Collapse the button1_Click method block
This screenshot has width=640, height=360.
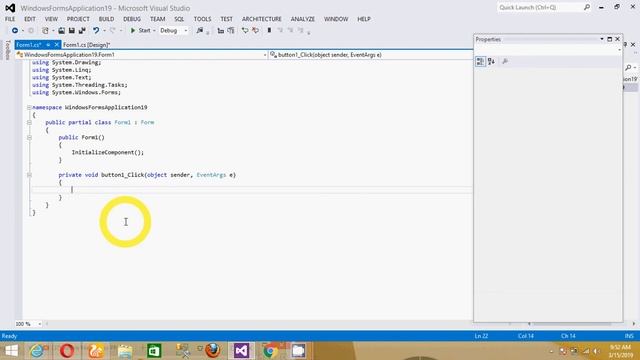[x=29, y=175]
